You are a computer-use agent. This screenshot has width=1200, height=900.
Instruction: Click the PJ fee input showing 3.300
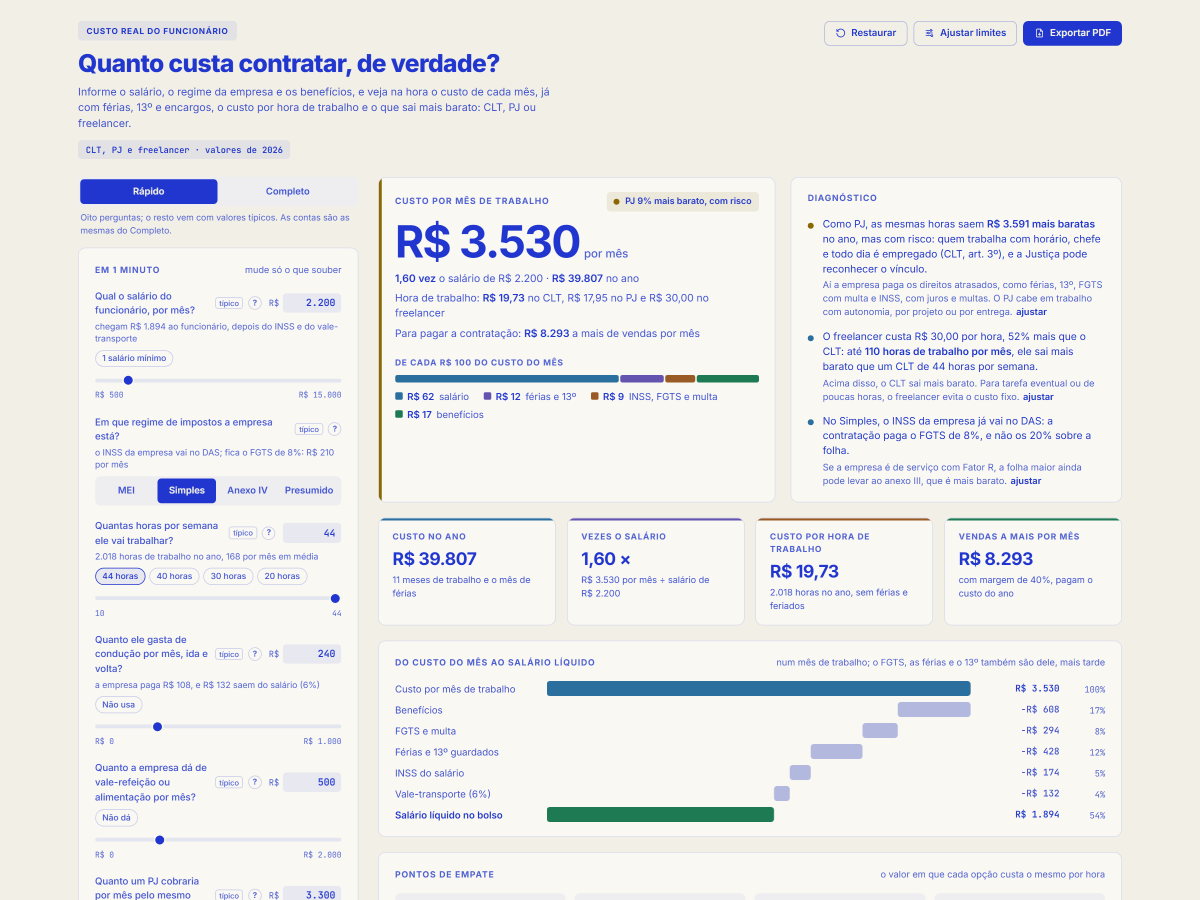[x=312, y=894]
